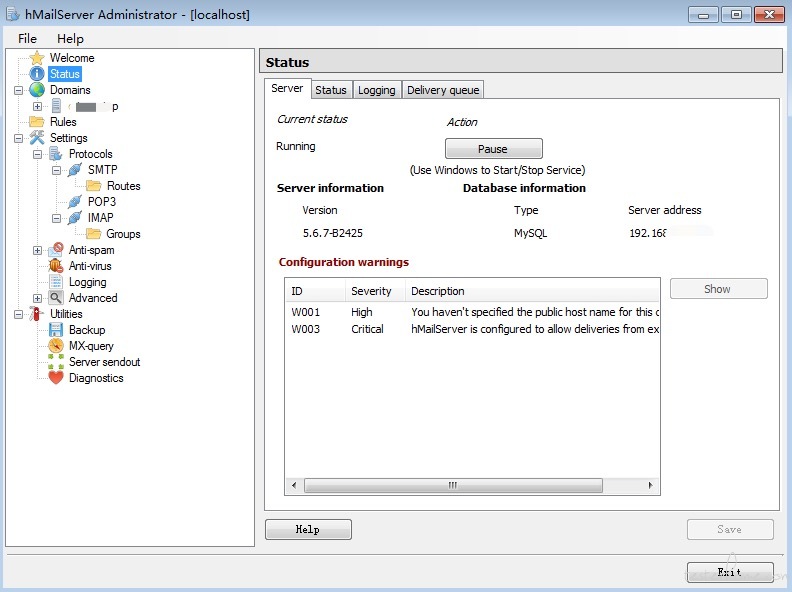
Task: Click the Domains globe icon
Action: point(37,90)
